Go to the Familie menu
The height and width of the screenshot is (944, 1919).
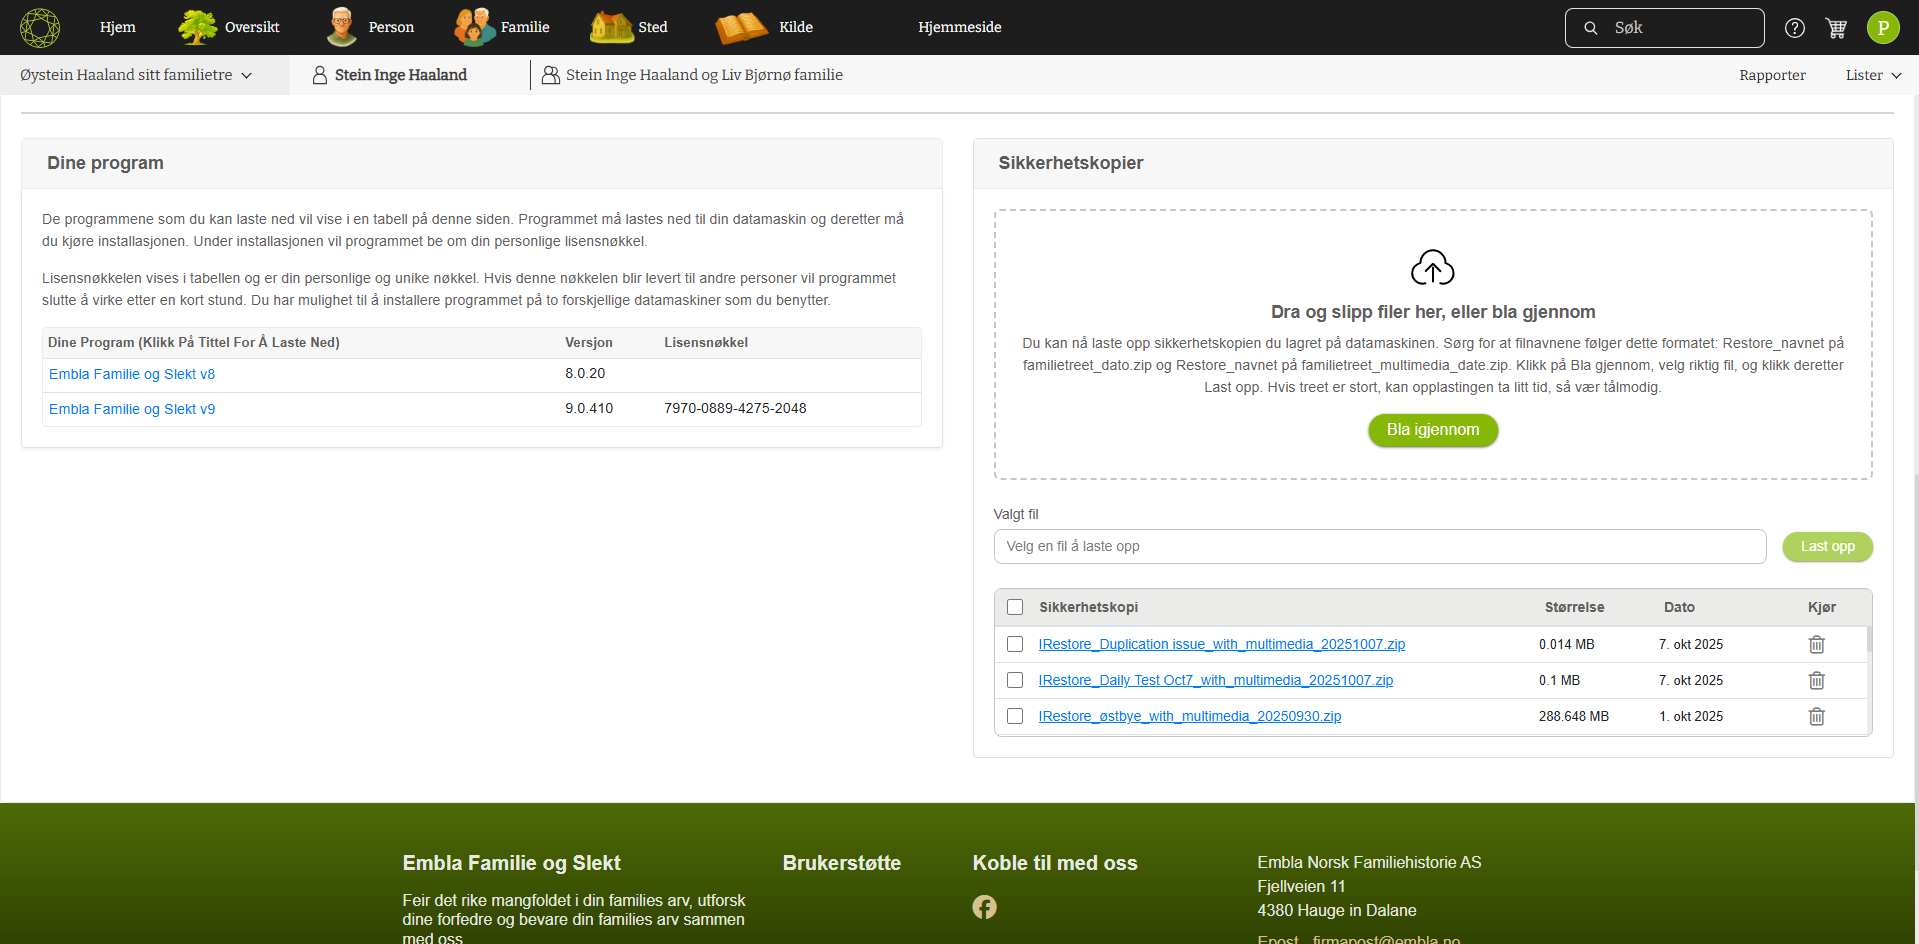click(502, 27)
